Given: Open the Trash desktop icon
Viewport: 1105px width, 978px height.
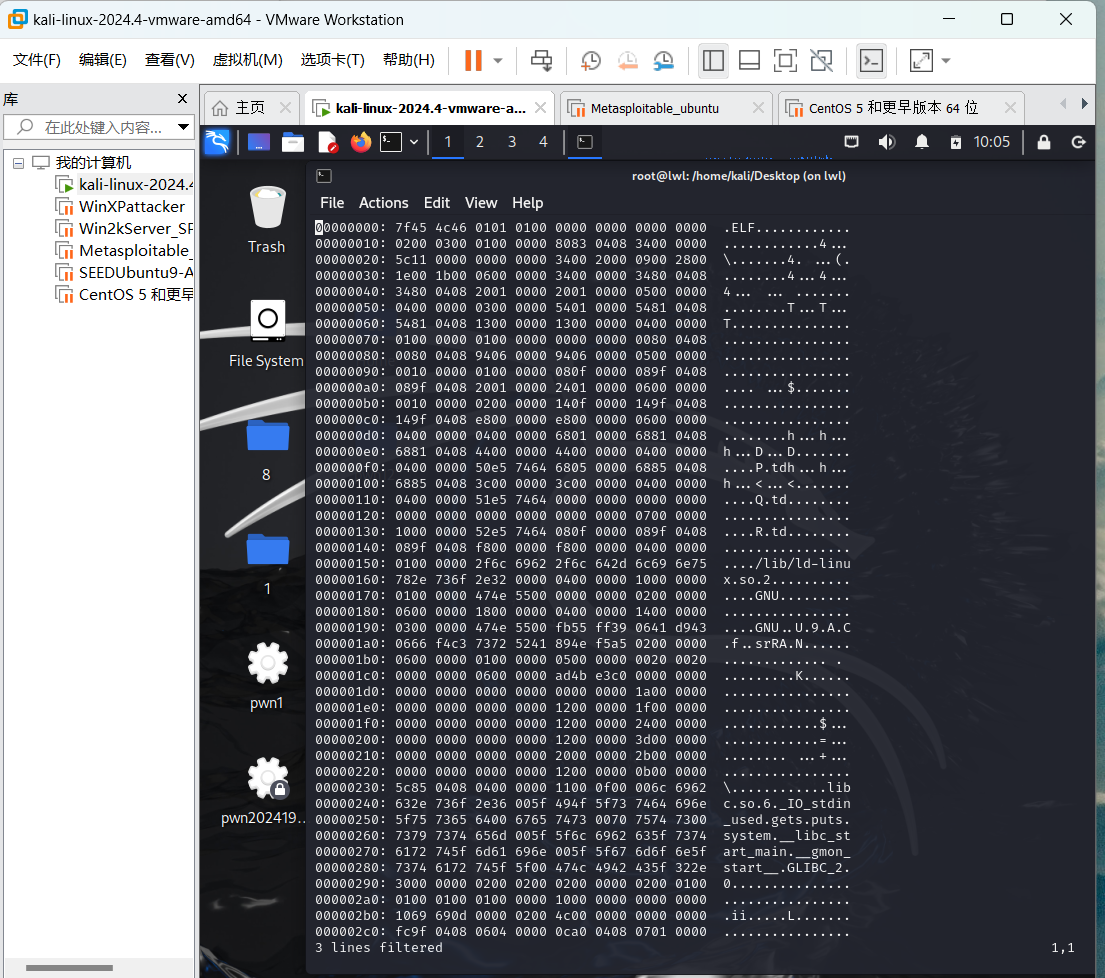Looking at the screenshot, I should 267,219.
